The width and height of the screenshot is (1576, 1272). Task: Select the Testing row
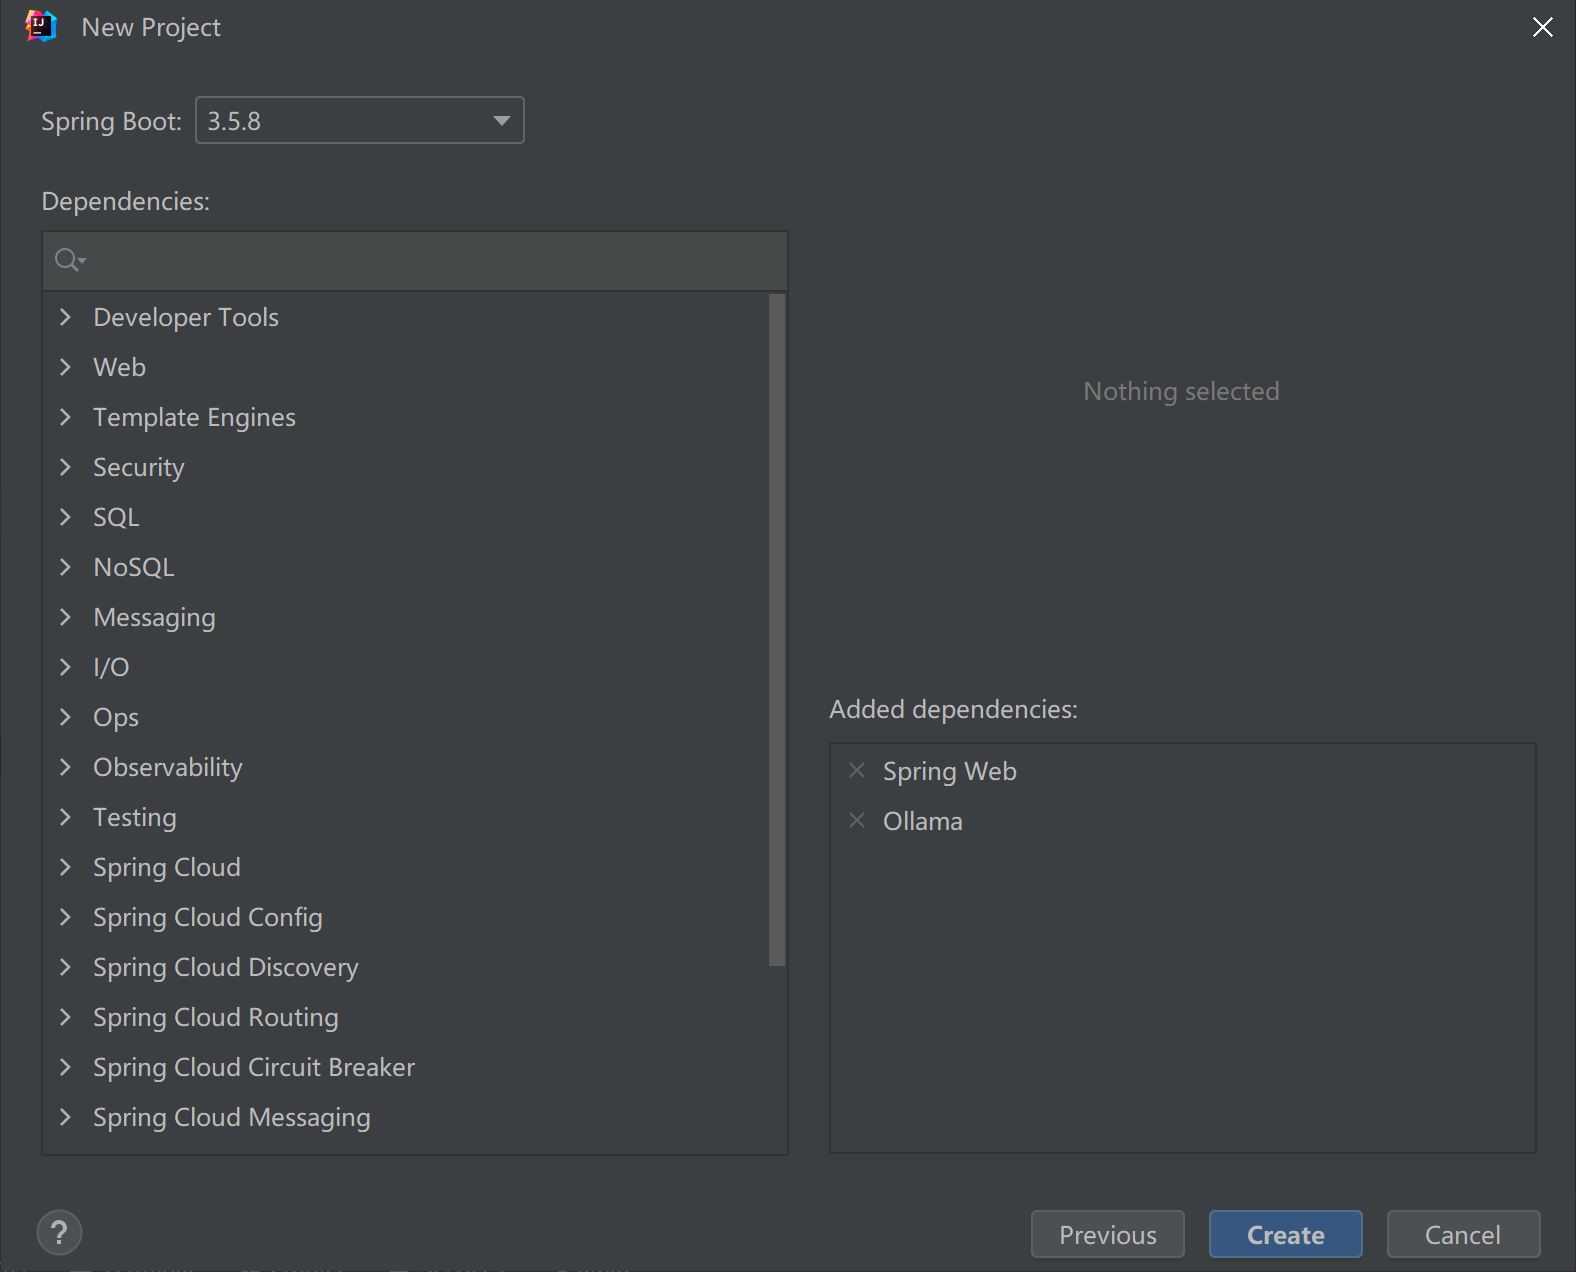pyautogui.click(x=406, y=817)
